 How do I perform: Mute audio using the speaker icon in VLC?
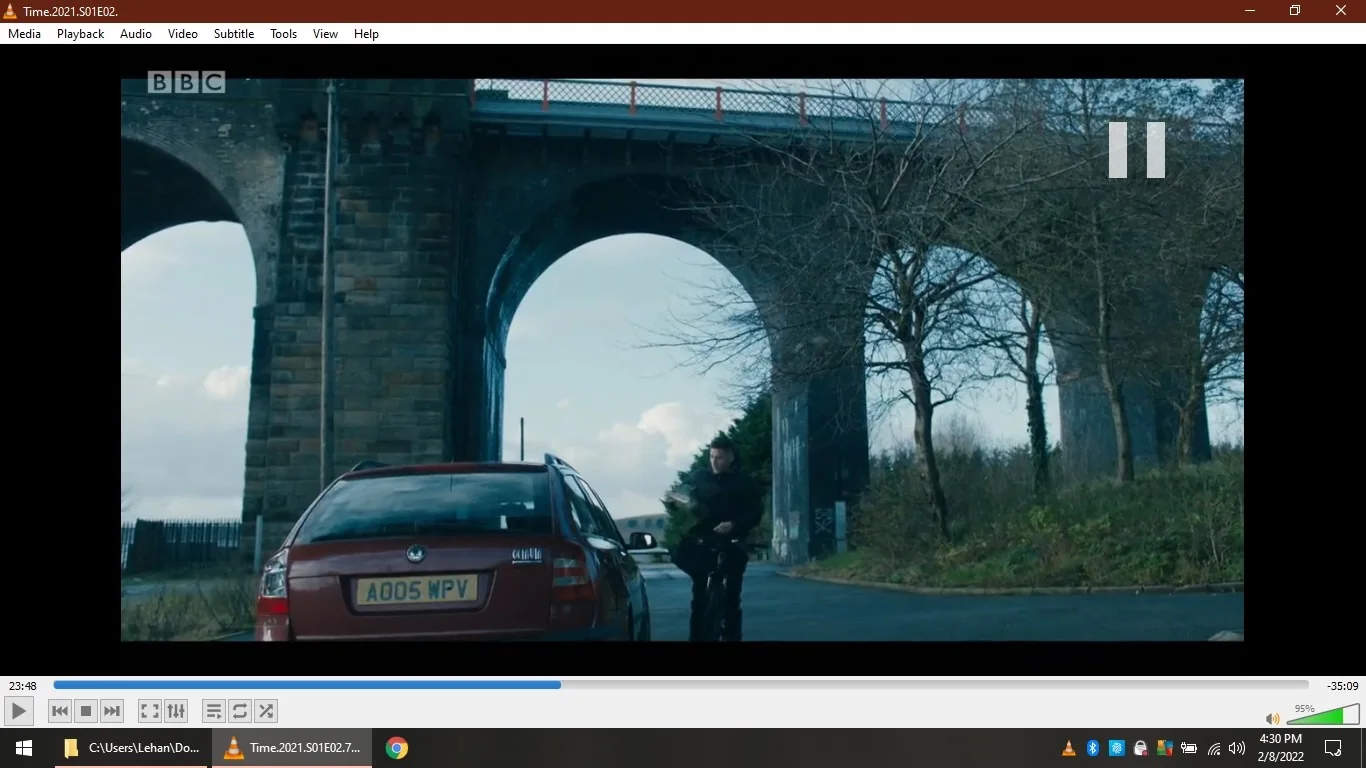(x=1273, y=718)
